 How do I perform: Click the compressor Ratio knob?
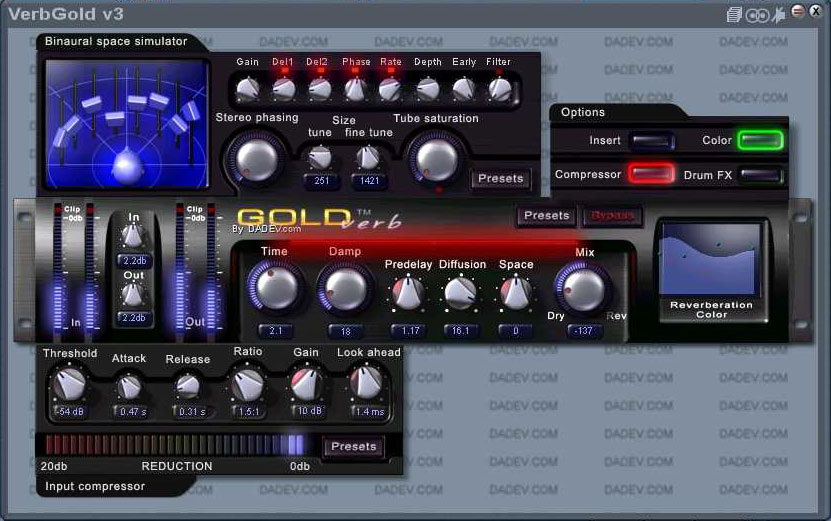click(247, 384)
